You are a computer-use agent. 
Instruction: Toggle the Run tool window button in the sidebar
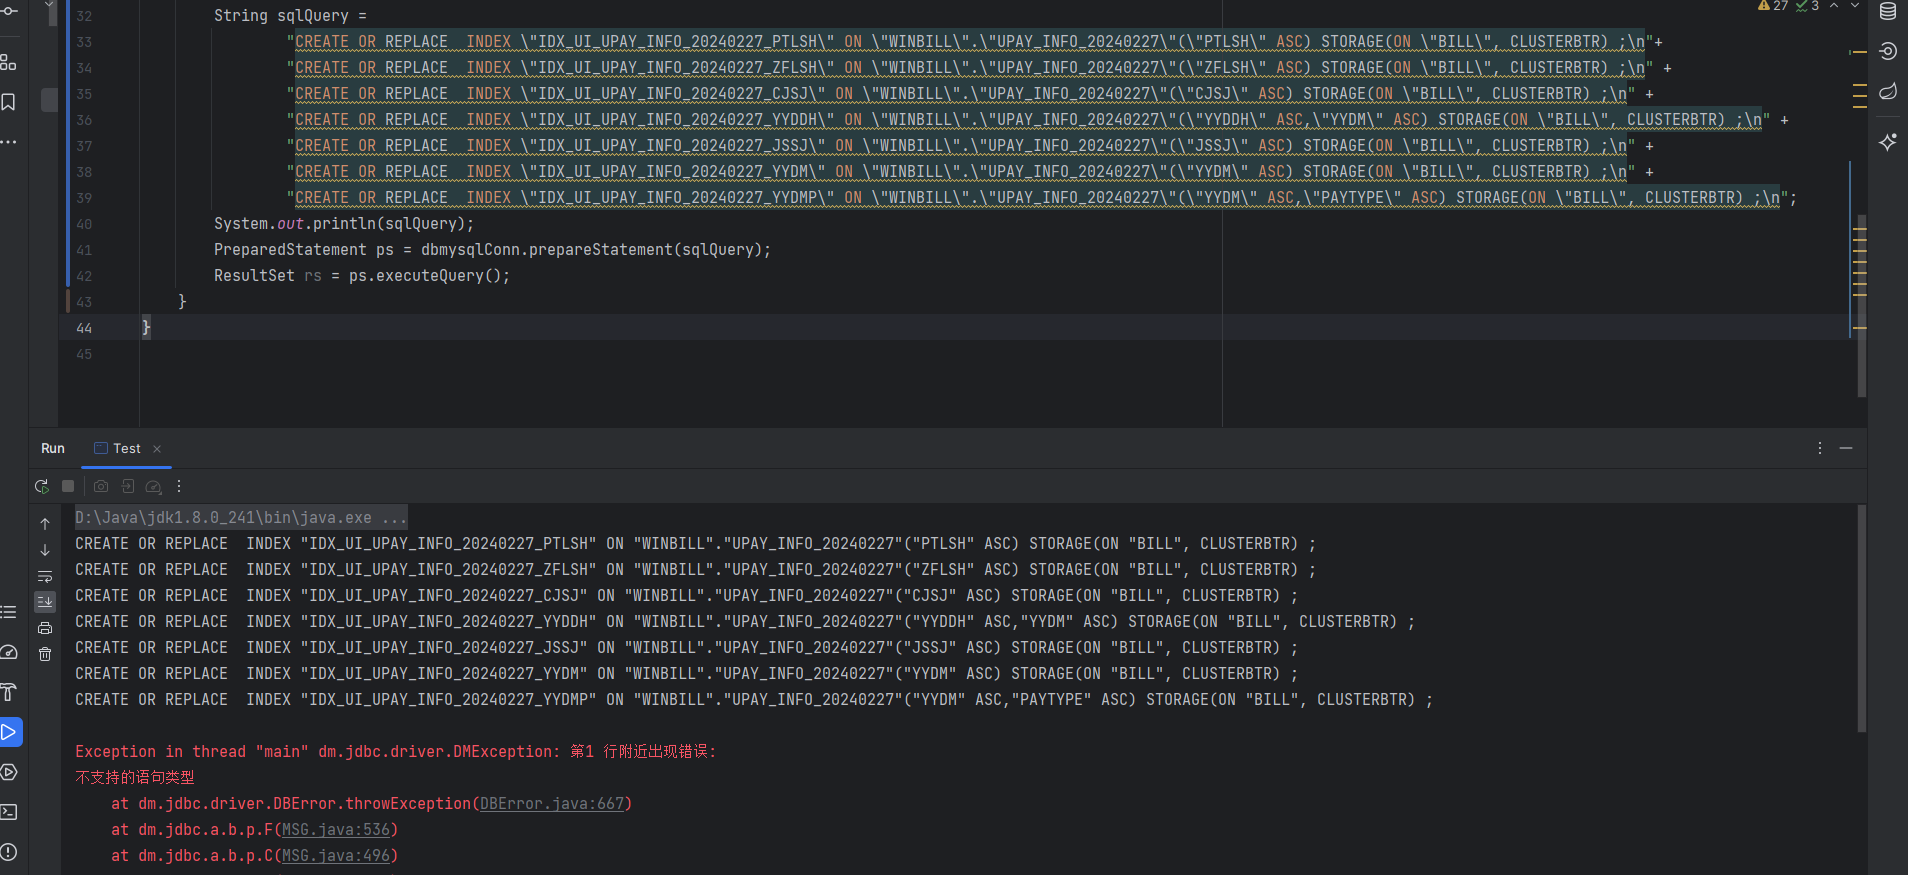(x=10, y=732)
